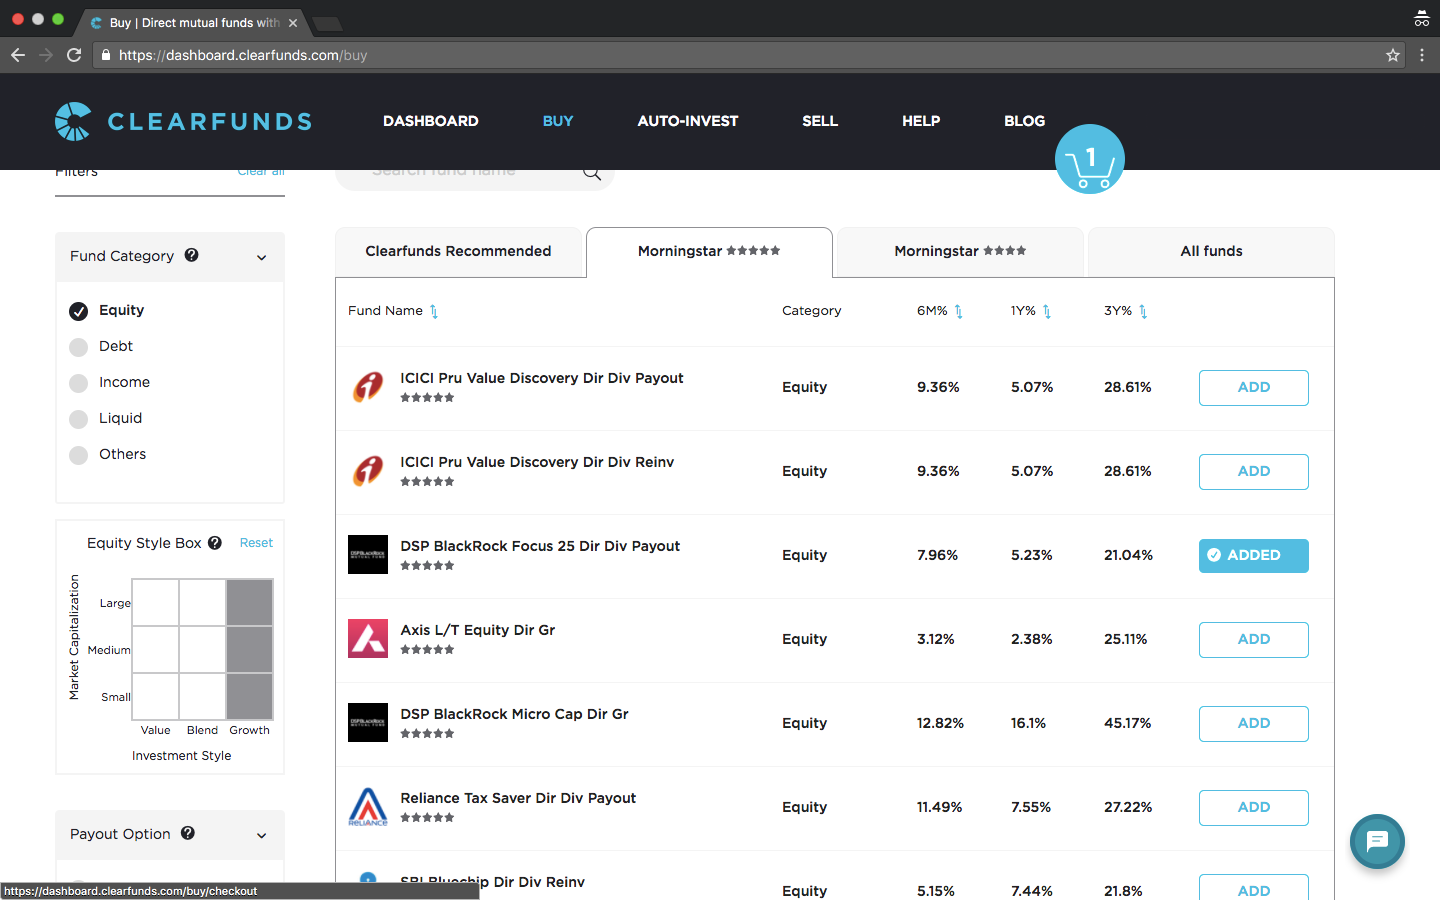This screenshot has width=1440, height=900.
Task: Bookmark page with star icon
Action: click(1393, 55)
